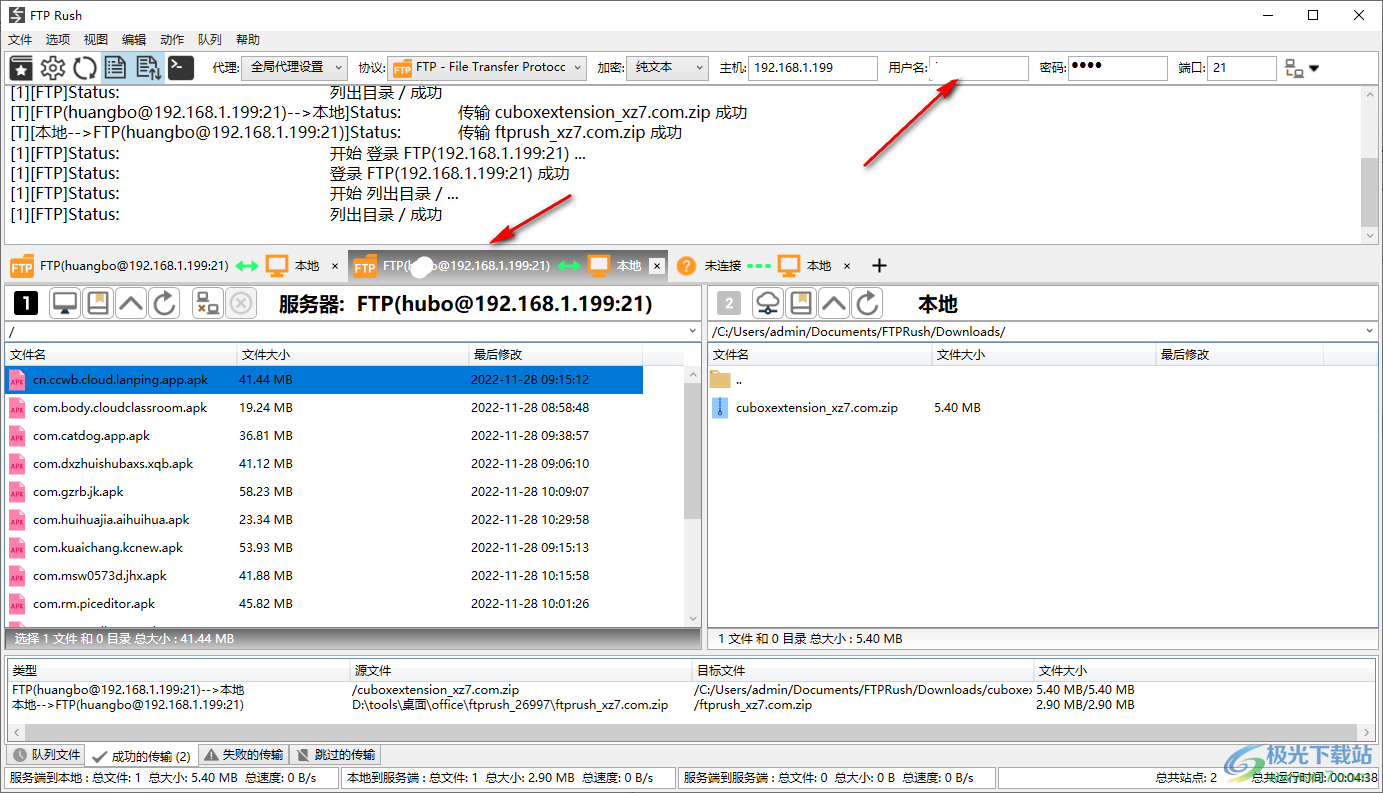
Task: Open the bookmarks star icon in top toolbar
Action: pyautogui.click(x=21, y=68)
